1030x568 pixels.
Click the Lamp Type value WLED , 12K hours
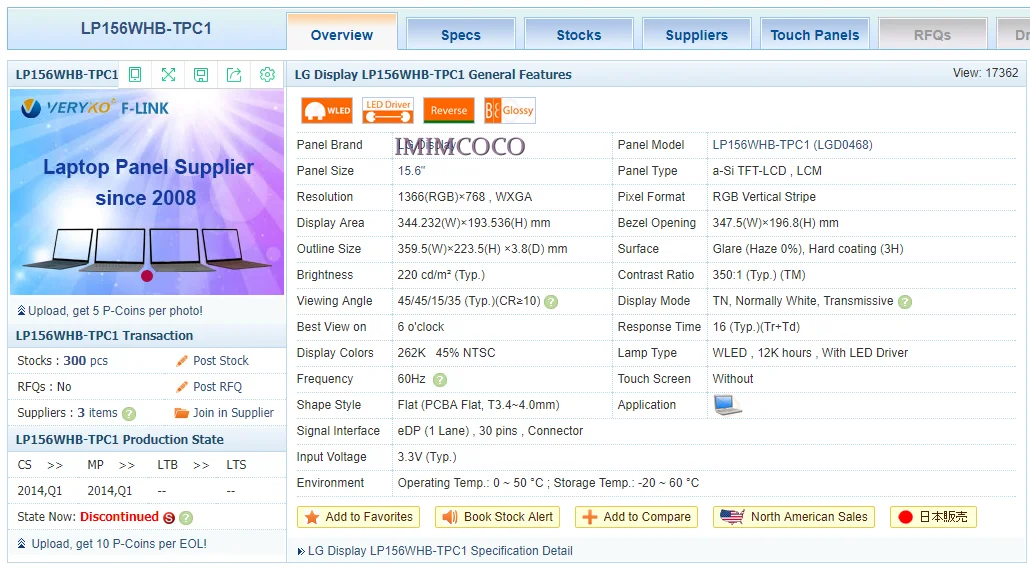762,353
